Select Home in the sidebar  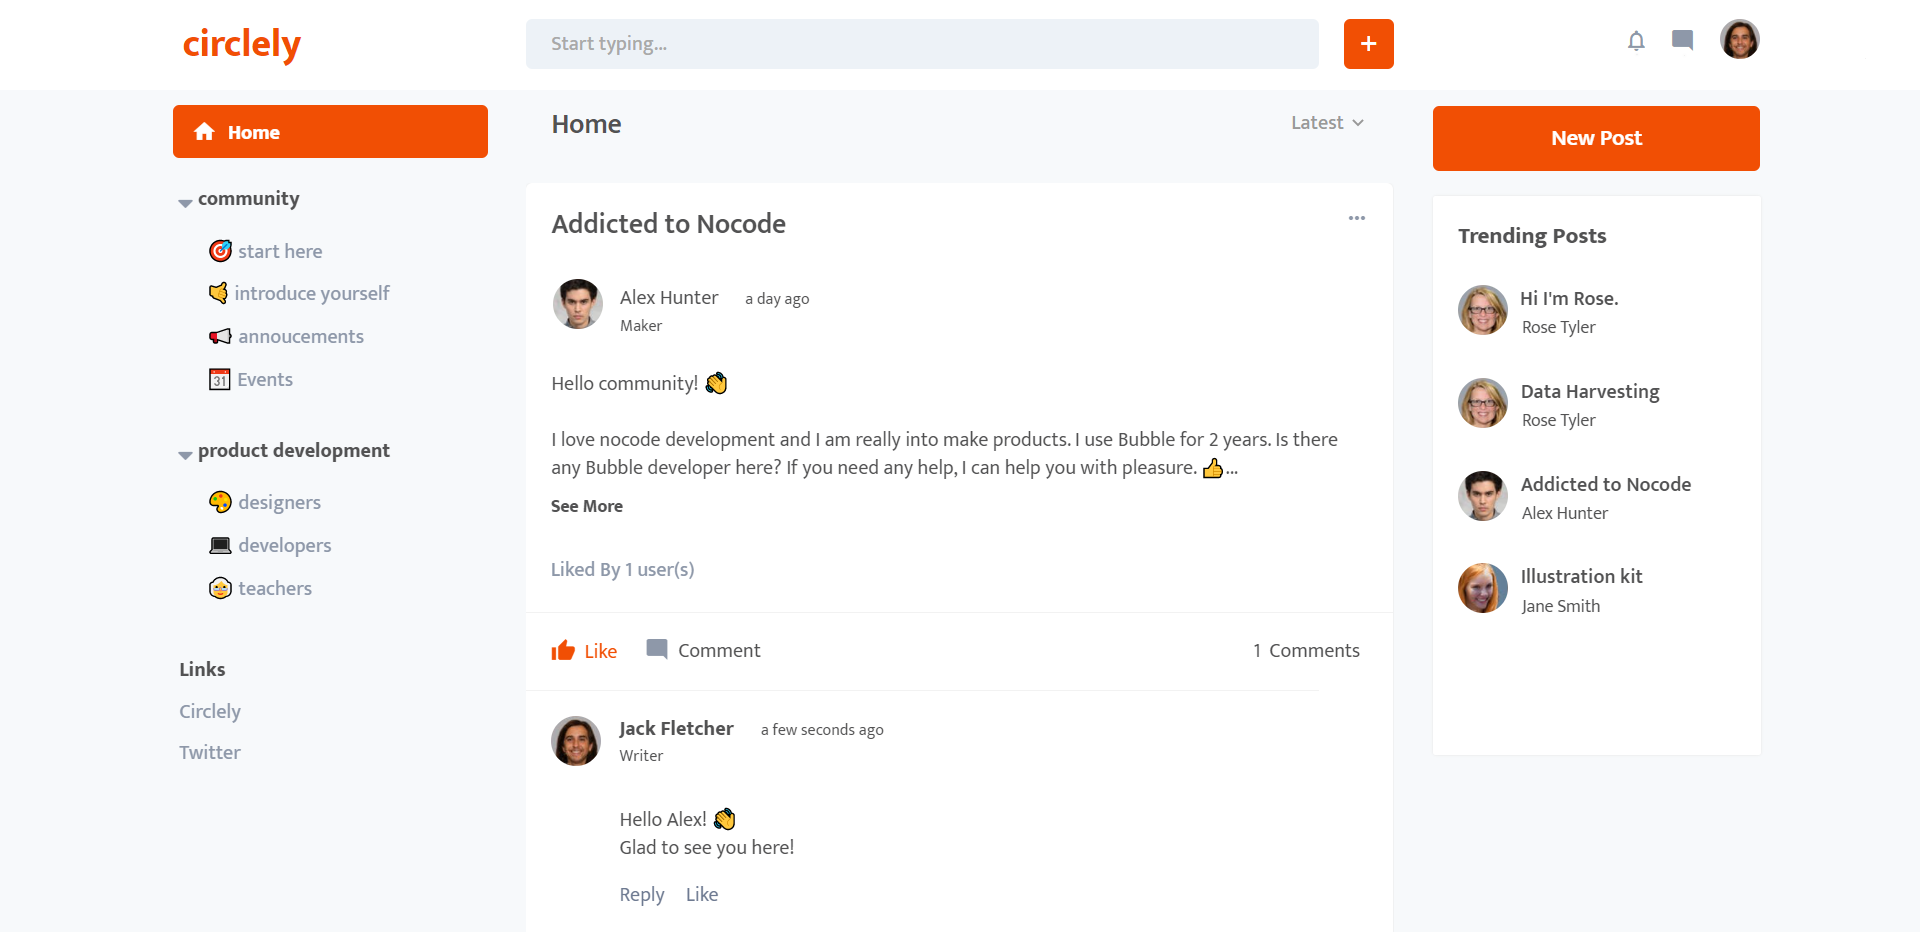pyautogui.click(x=330, y=132)
